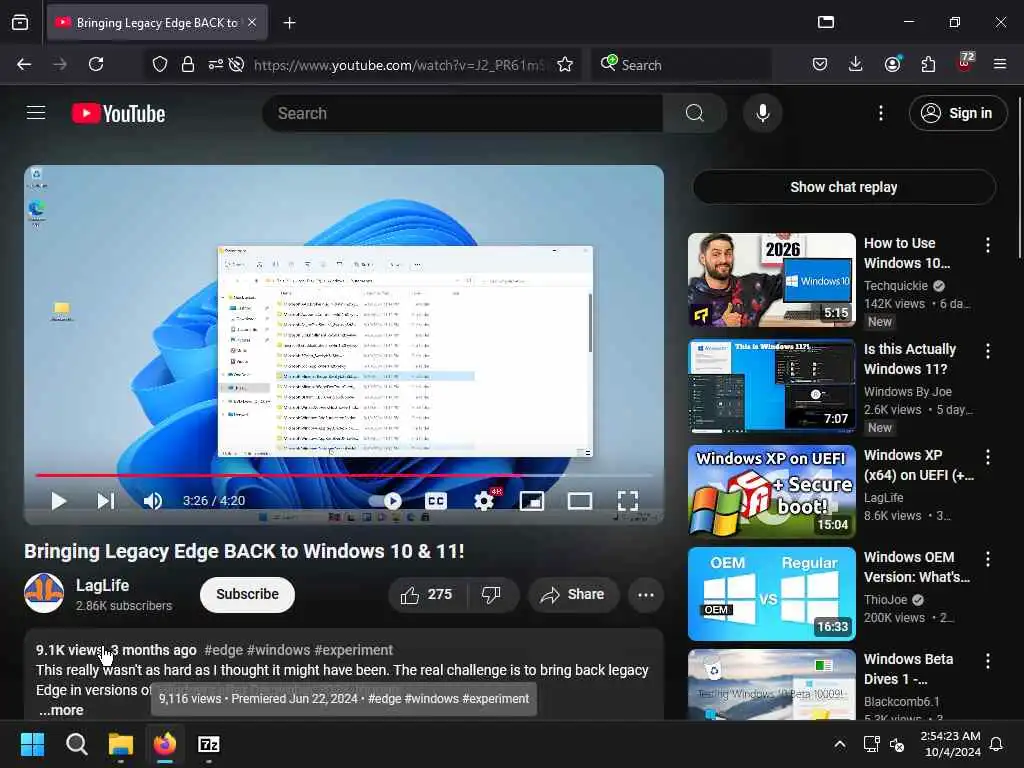
Task: Open options for Windows Beta Dives video
Action: coord(987,660)
